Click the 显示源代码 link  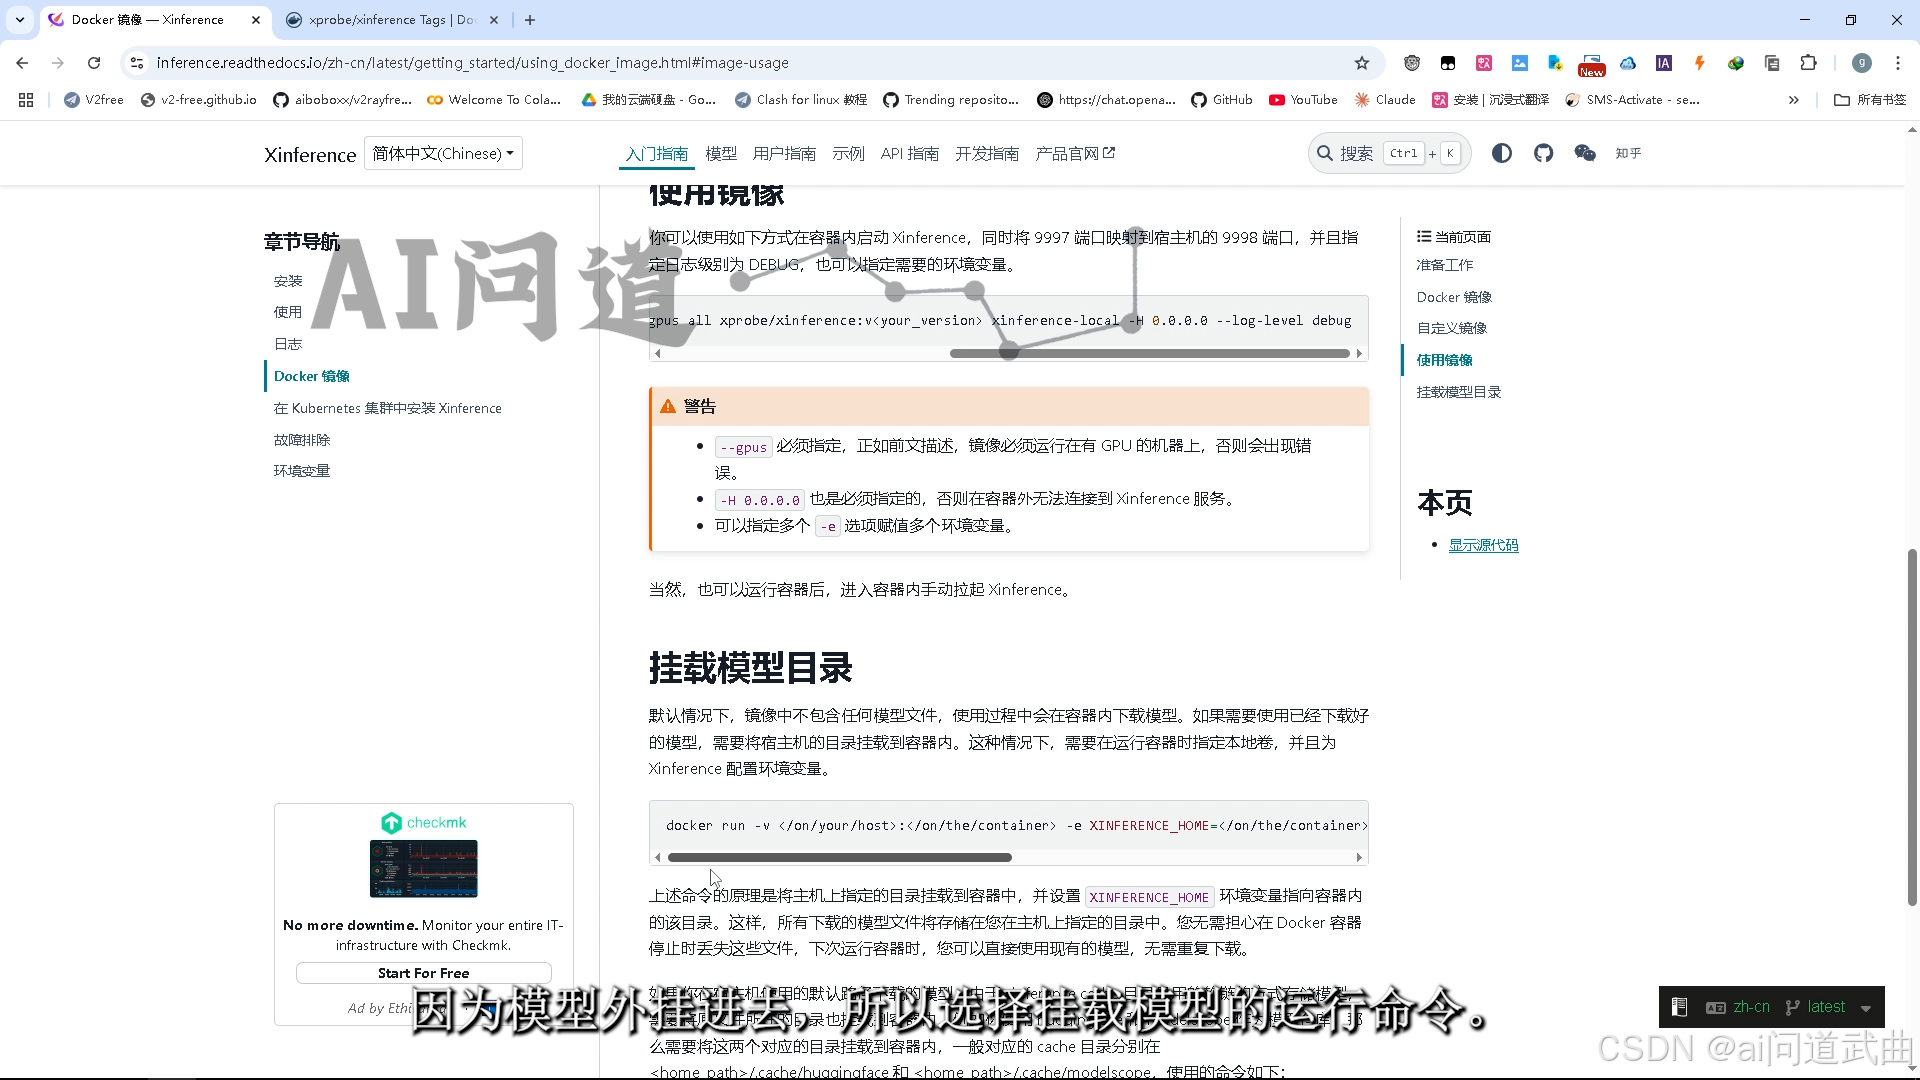pyautogui.click(x=1483, y=545)
